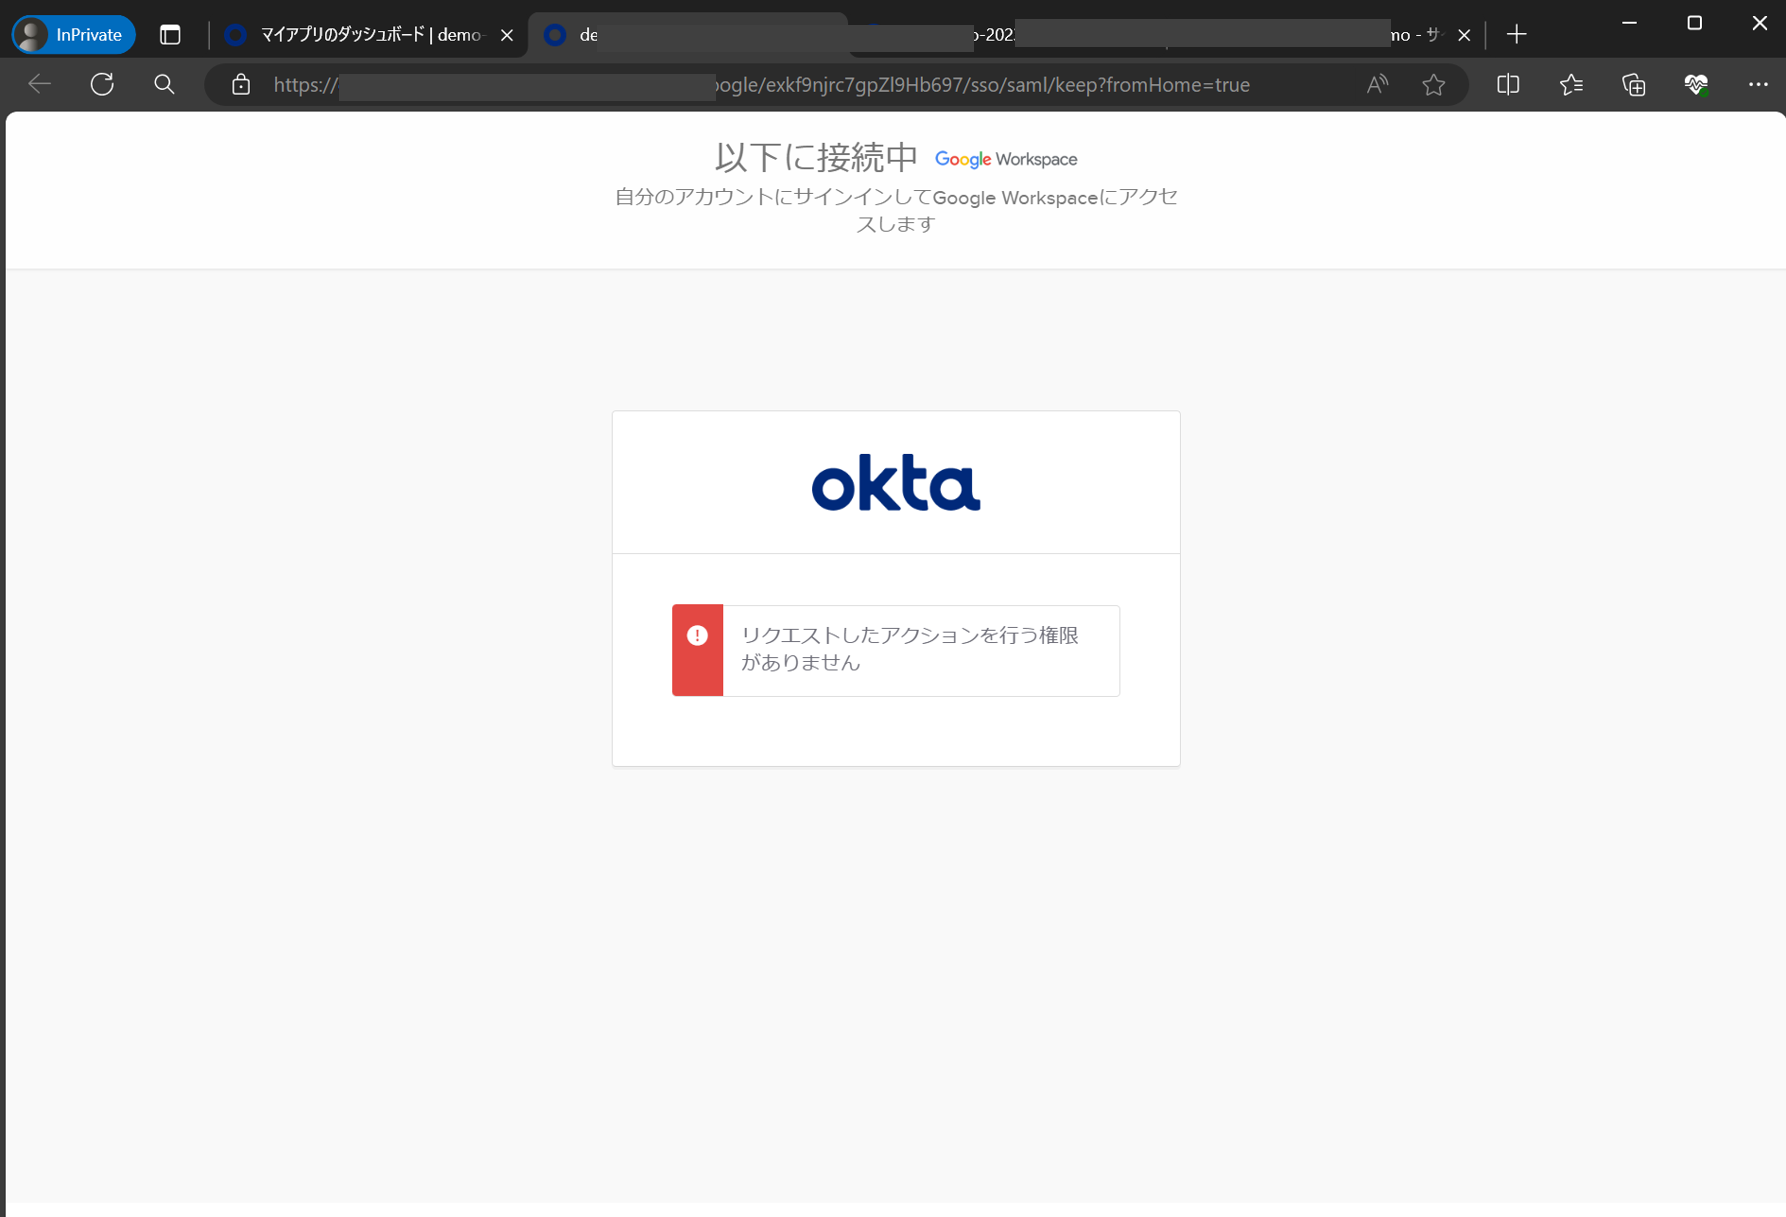Open split screen view
Image resolution: width=1786 pixels, height=1217 pixels.
tap(1508, 85)
